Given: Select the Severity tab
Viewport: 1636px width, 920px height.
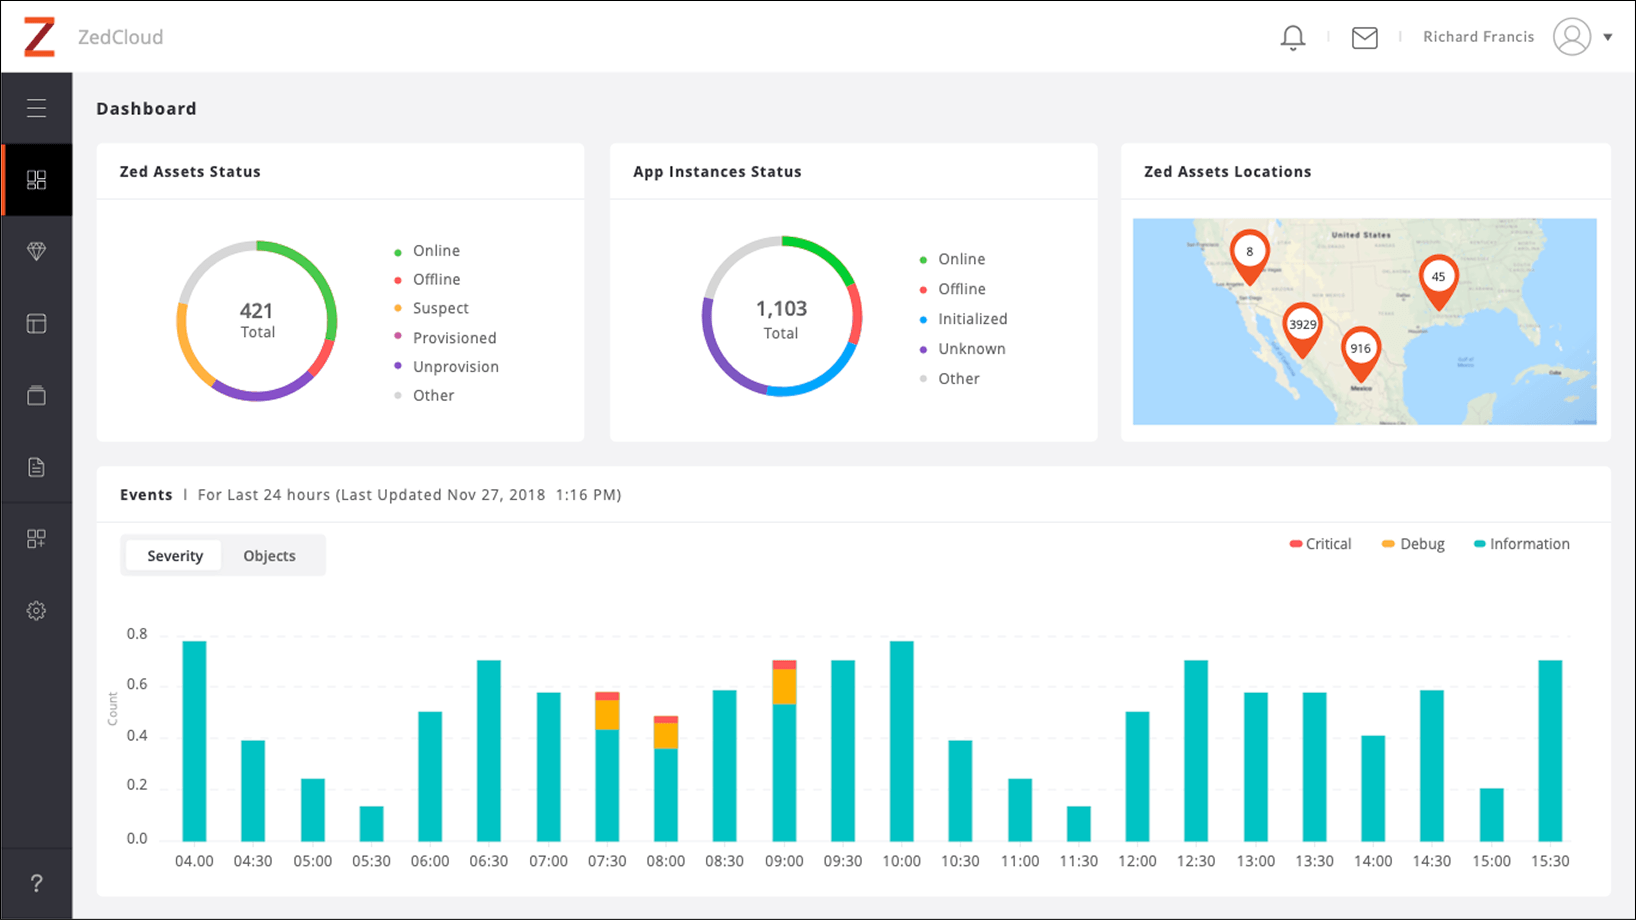Looking at the screenshot, I should (x=175, y=556).
